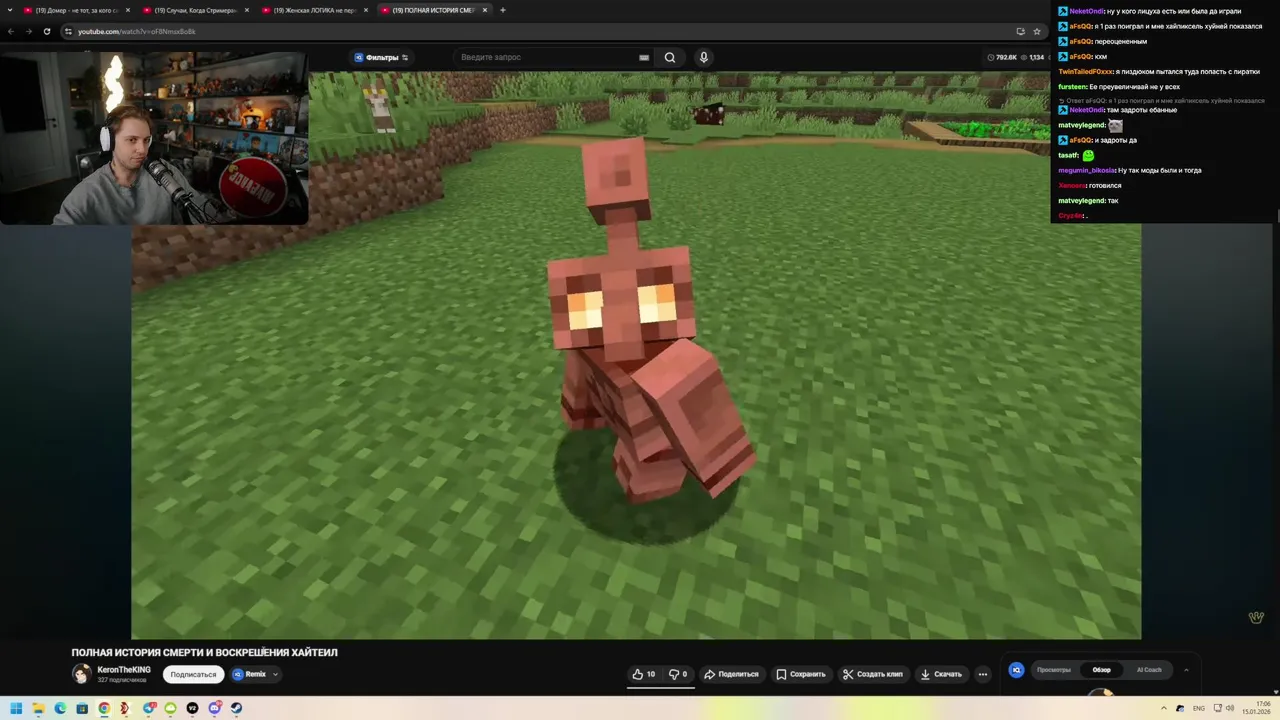Open Telegram from the taskbar
1280x720 pixels.
(148, 708)
